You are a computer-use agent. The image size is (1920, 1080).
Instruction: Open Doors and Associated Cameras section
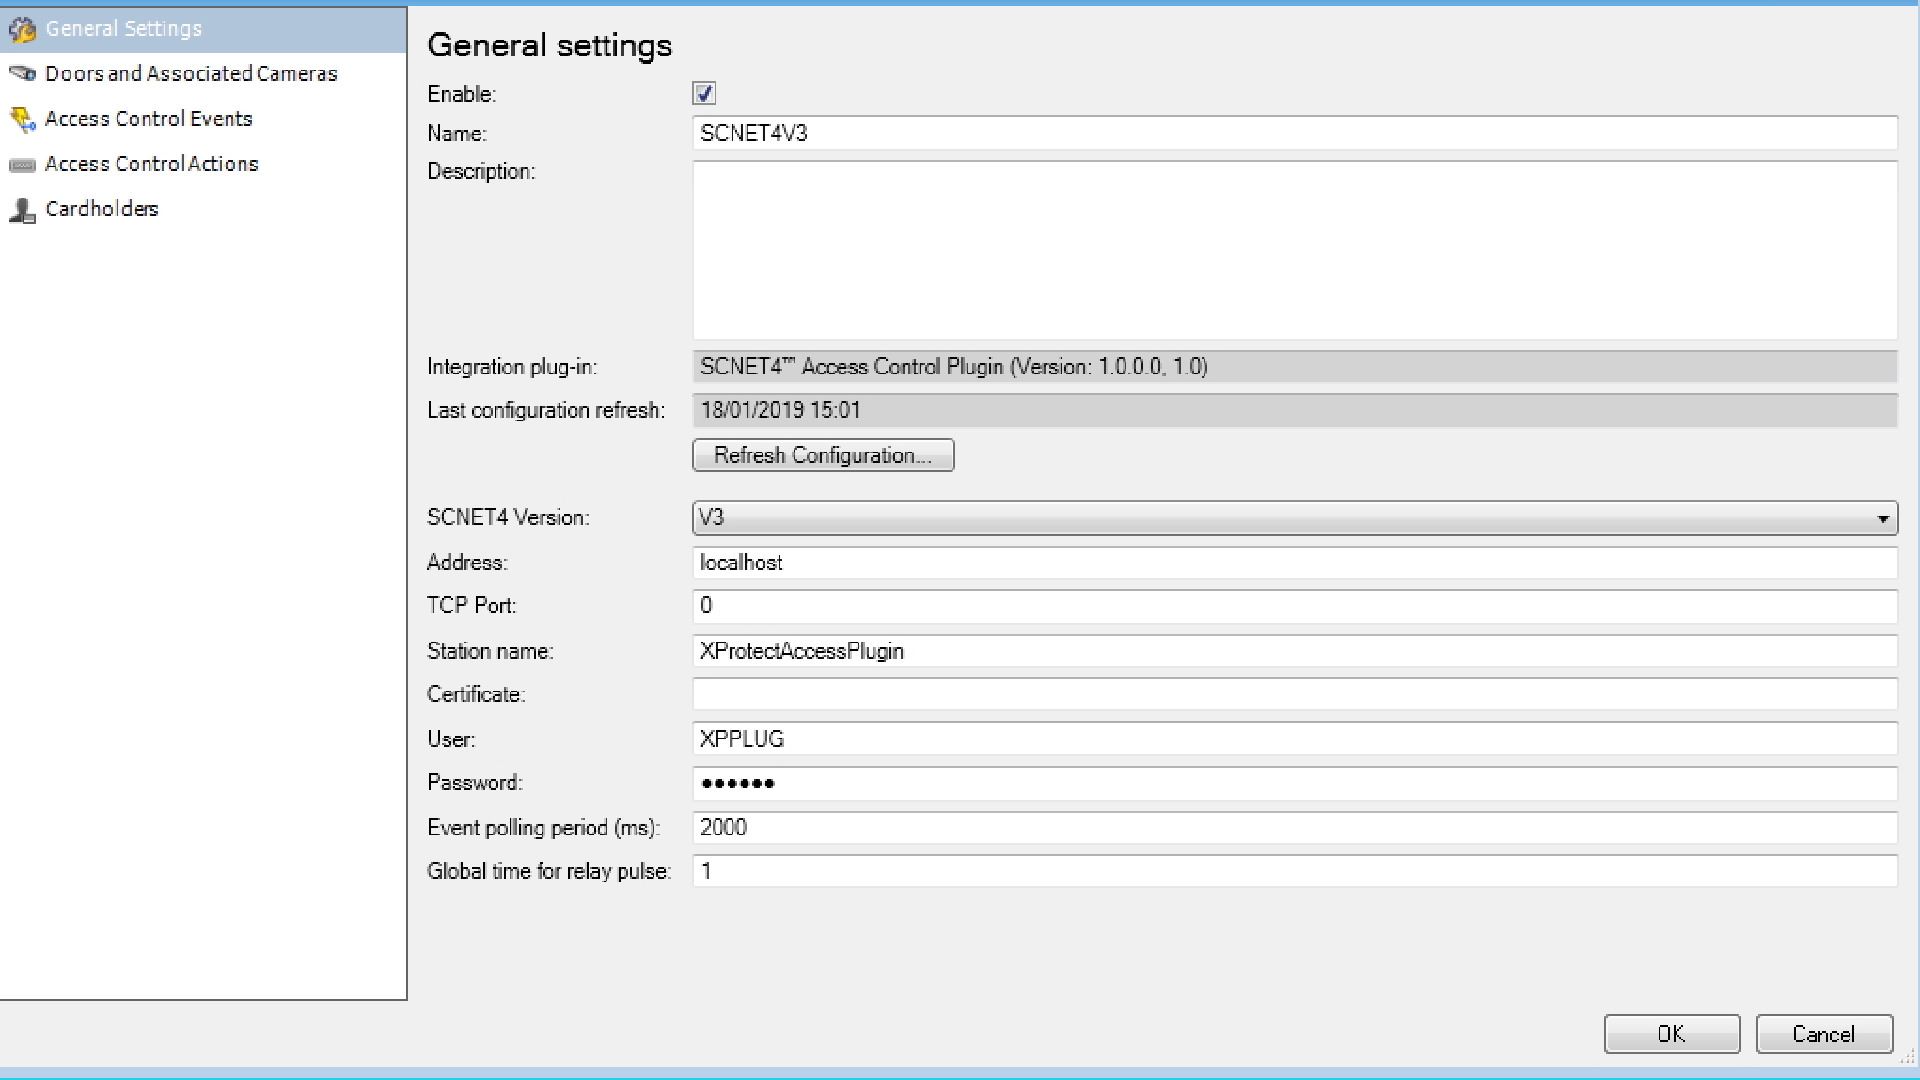click(203, 74)
